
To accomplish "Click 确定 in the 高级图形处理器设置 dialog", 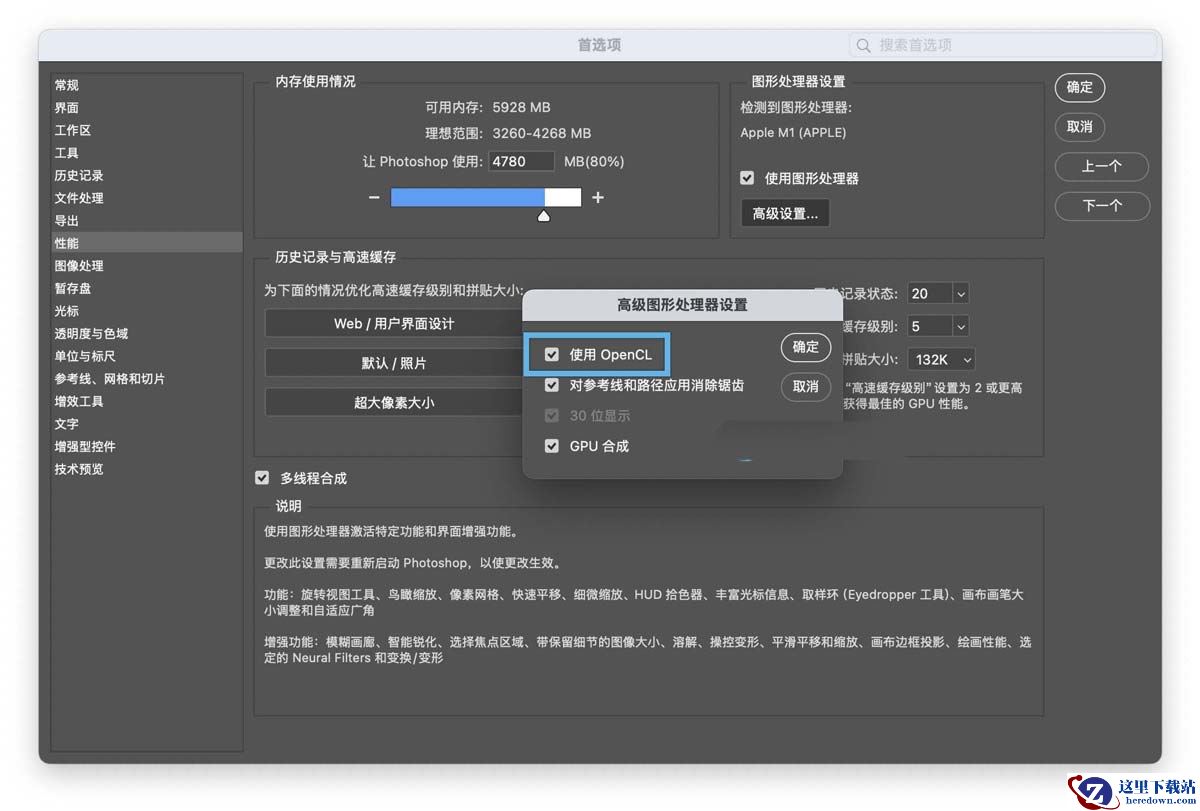I will [x=806, y=347].
